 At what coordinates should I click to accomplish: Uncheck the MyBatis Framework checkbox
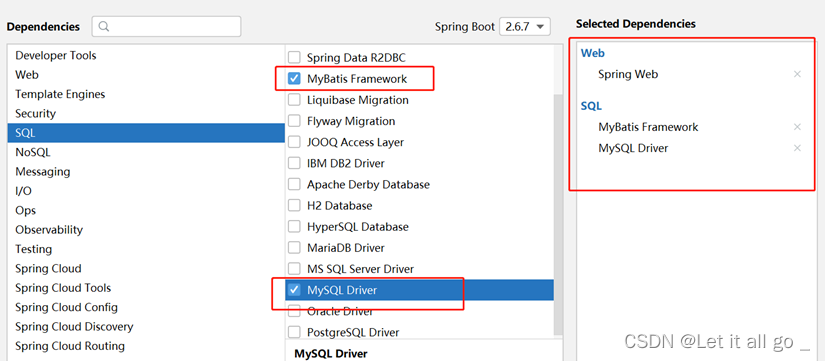pos(295,79)
